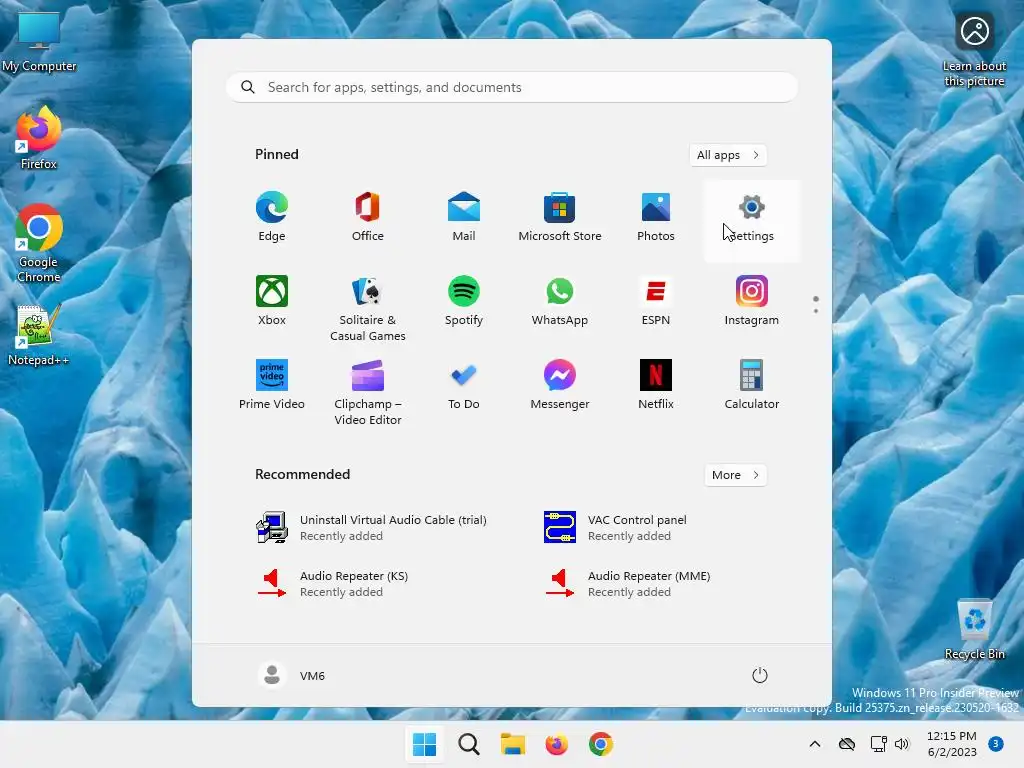This screenshot has height=768, width=1024.
Task: Click the volume speaker tray icon
Action: (902, 744)
